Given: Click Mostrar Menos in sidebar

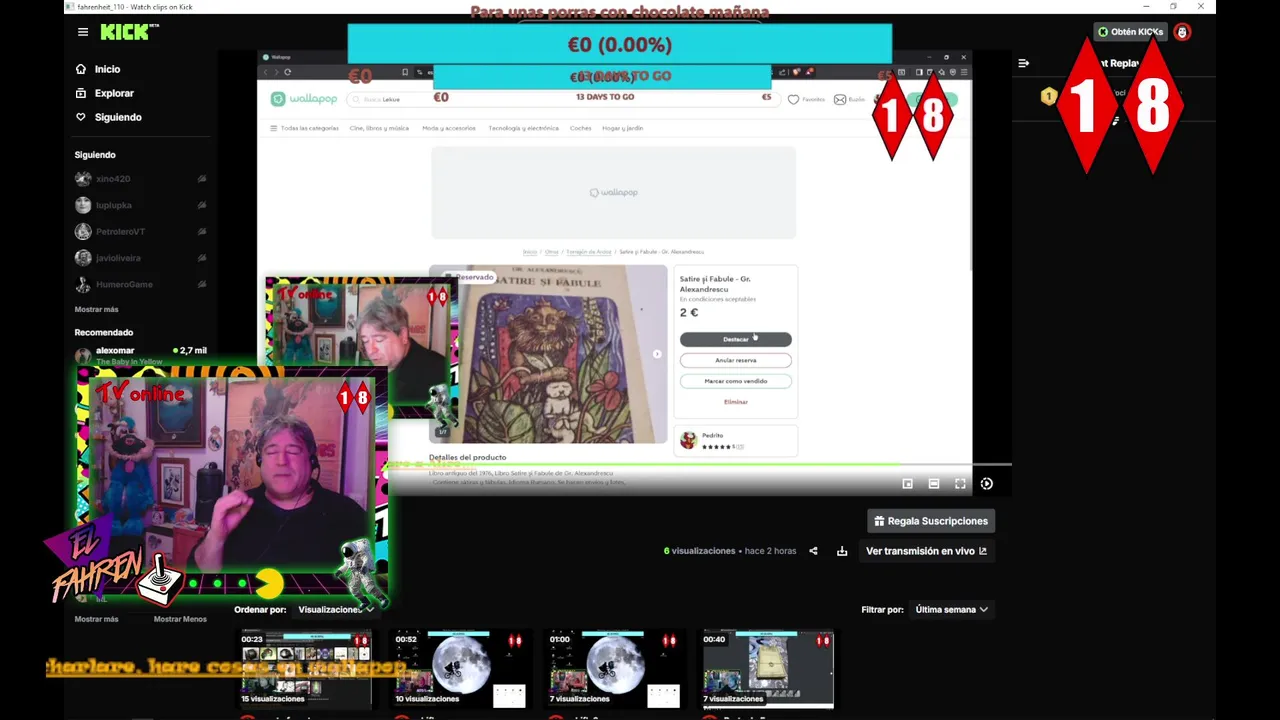Looking at the screenshot, I should [x=180, y=619].
